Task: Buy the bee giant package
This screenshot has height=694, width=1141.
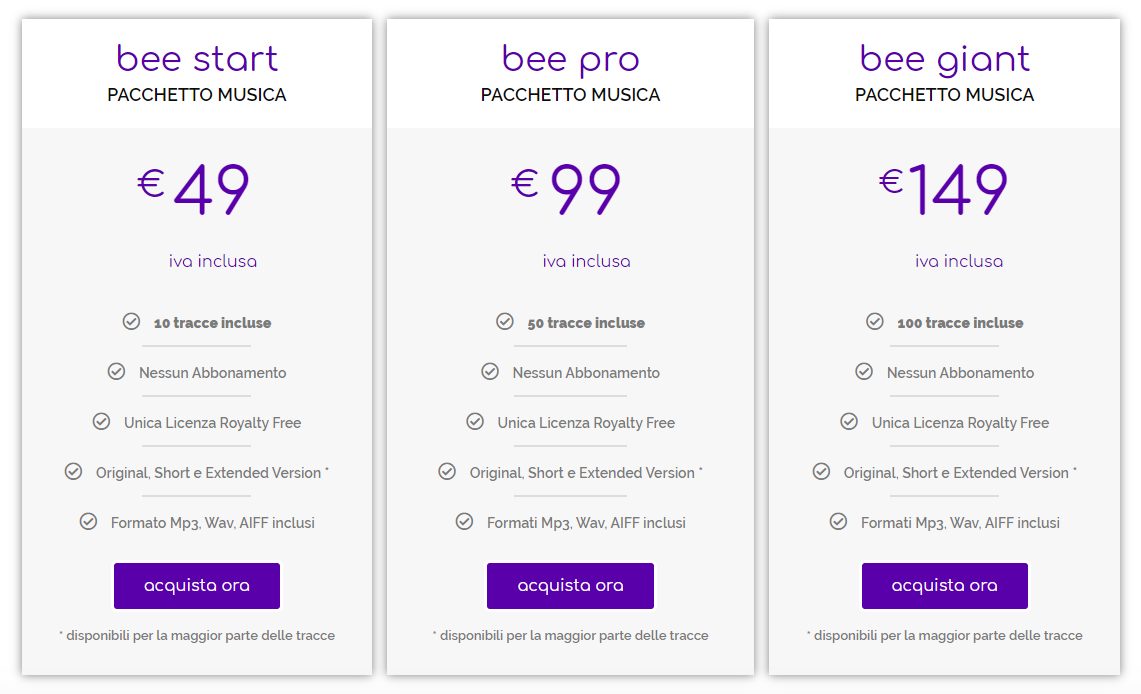Action: [x=944, y=586]
